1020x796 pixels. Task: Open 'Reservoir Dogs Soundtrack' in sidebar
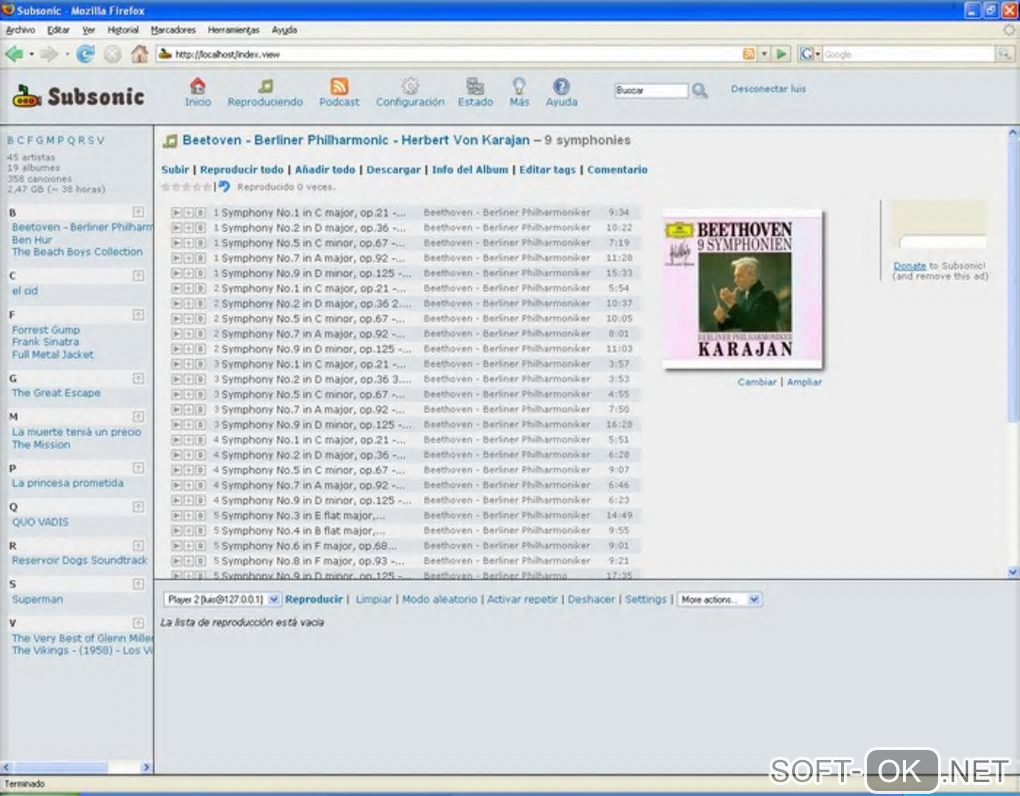point(79,561)
